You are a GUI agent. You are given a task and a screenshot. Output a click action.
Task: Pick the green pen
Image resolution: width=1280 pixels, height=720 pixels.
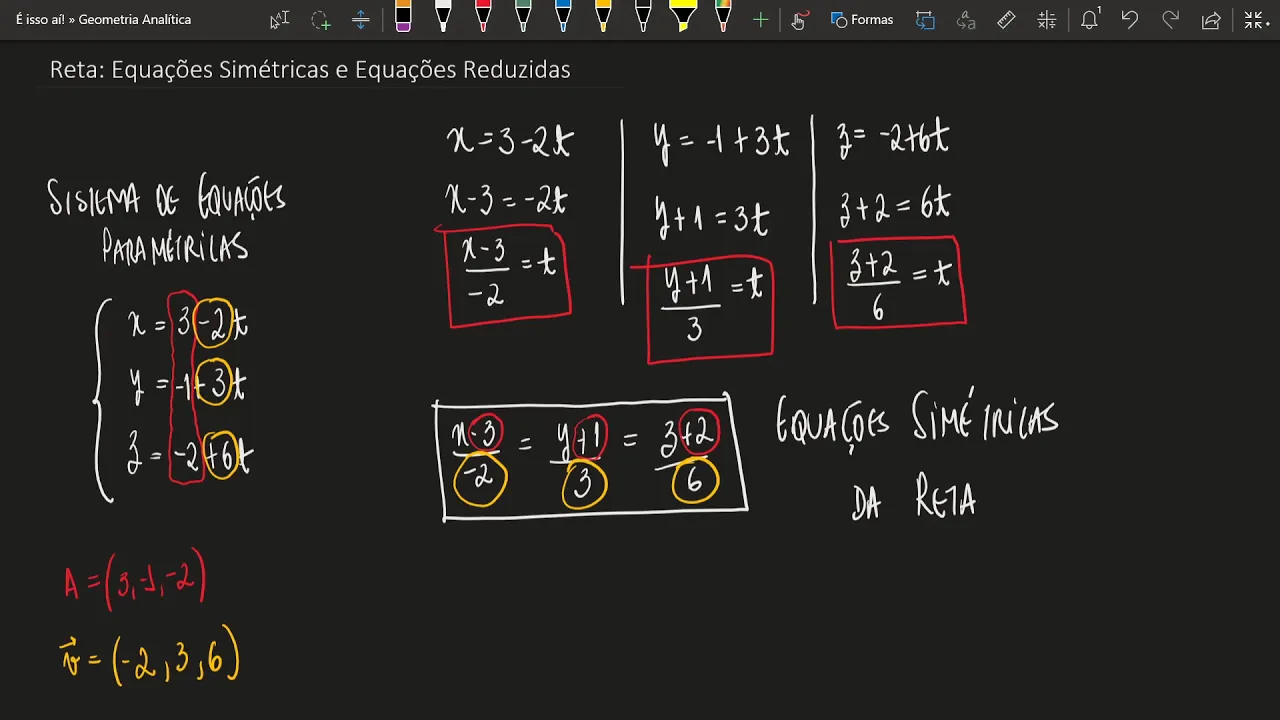click(523, 17)
